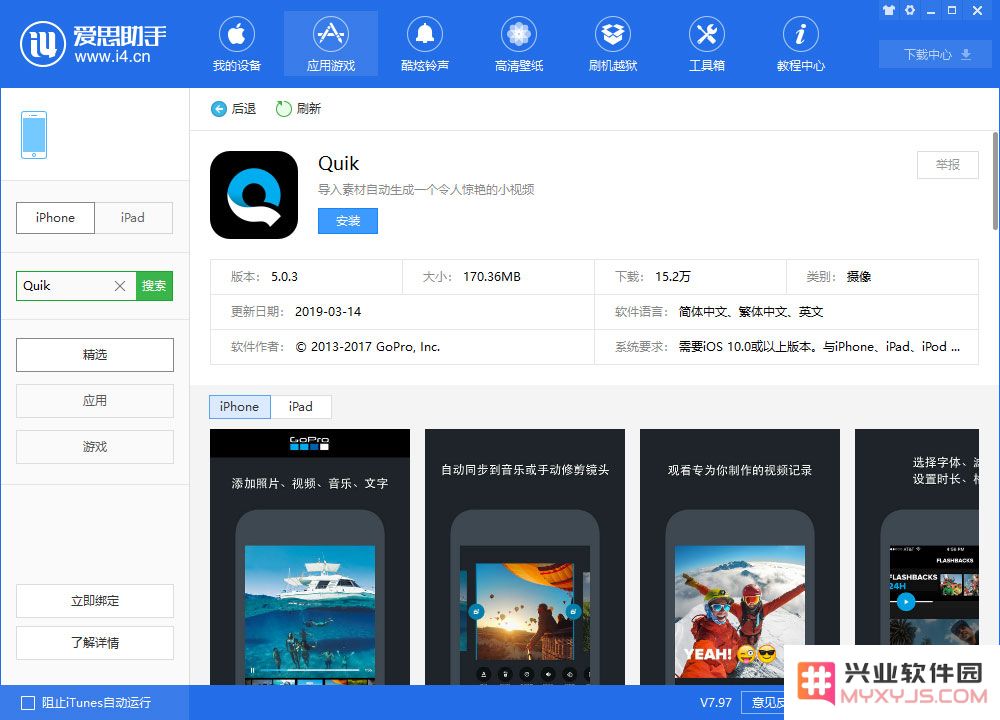This screenshot has width=1000, height=720.
Task: Click the green 搜索 search button
Action: (154, 286)
